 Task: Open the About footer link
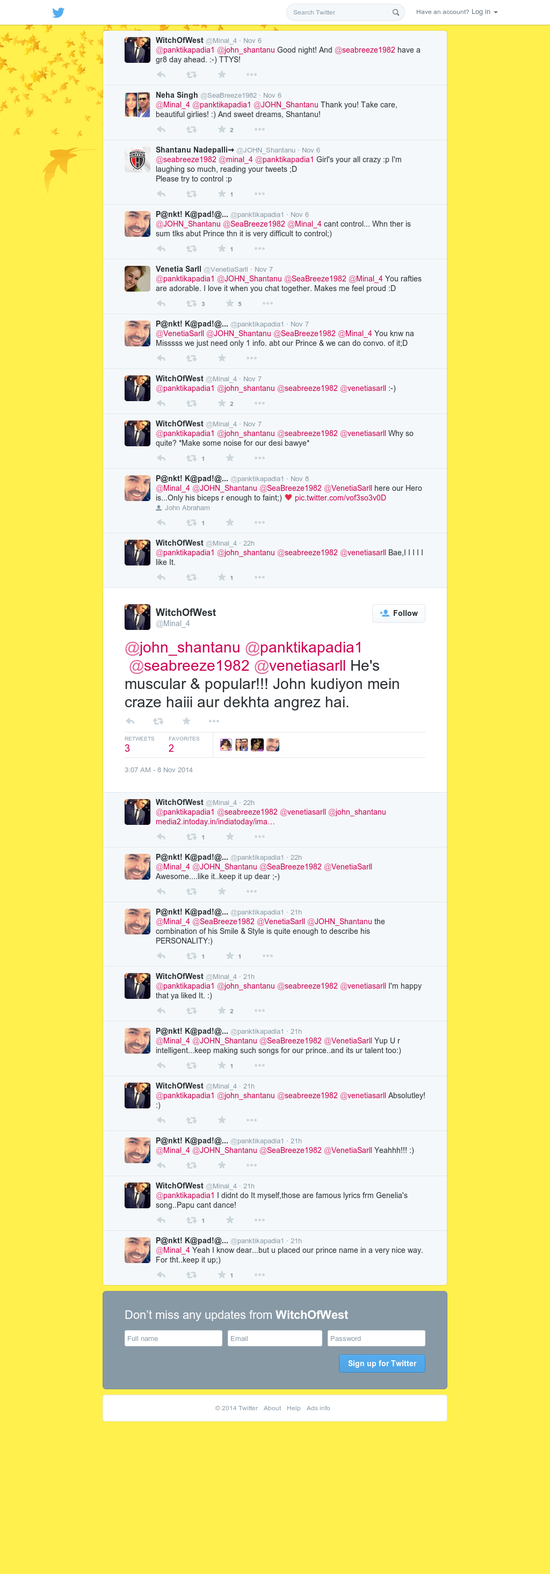tap(272, 1408)
